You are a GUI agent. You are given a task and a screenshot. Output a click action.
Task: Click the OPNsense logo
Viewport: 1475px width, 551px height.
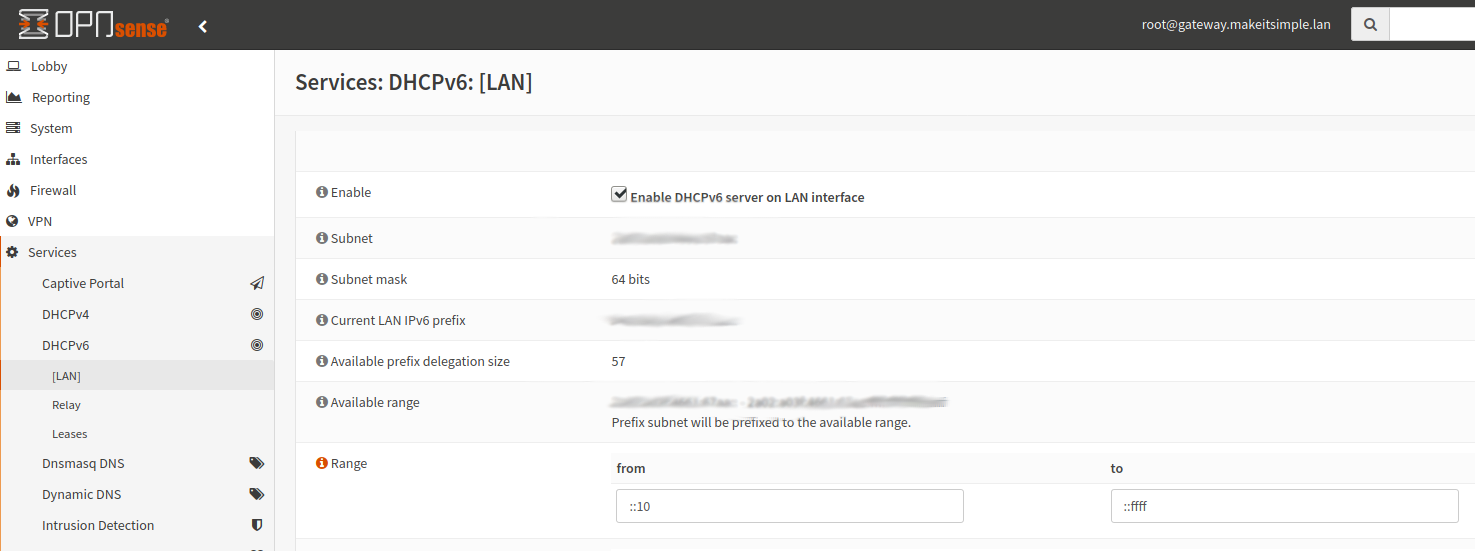pyautogui.click(x=93, y=25)
